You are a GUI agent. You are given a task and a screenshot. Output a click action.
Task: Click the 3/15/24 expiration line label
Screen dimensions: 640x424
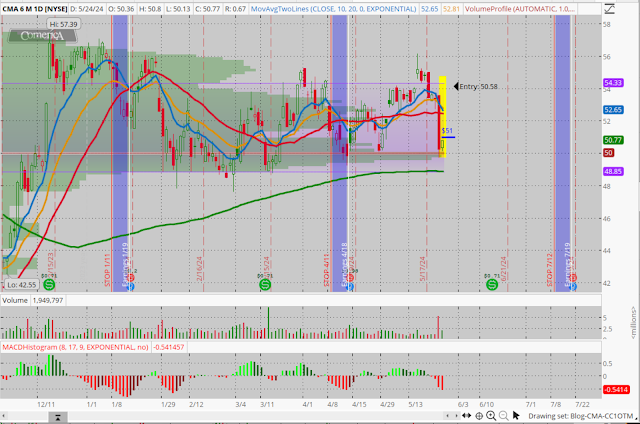coord(267,266)
